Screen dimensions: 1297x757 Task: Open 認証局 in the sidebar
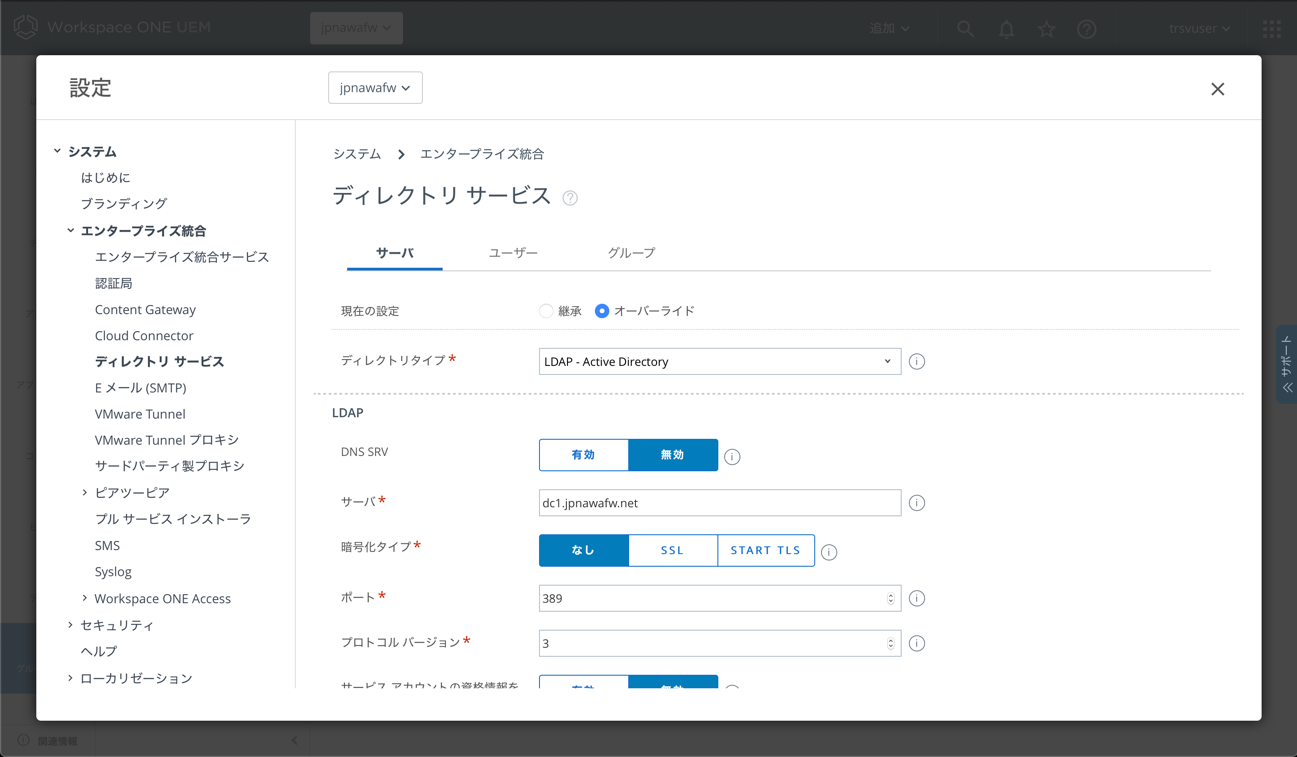click(113, 283)
